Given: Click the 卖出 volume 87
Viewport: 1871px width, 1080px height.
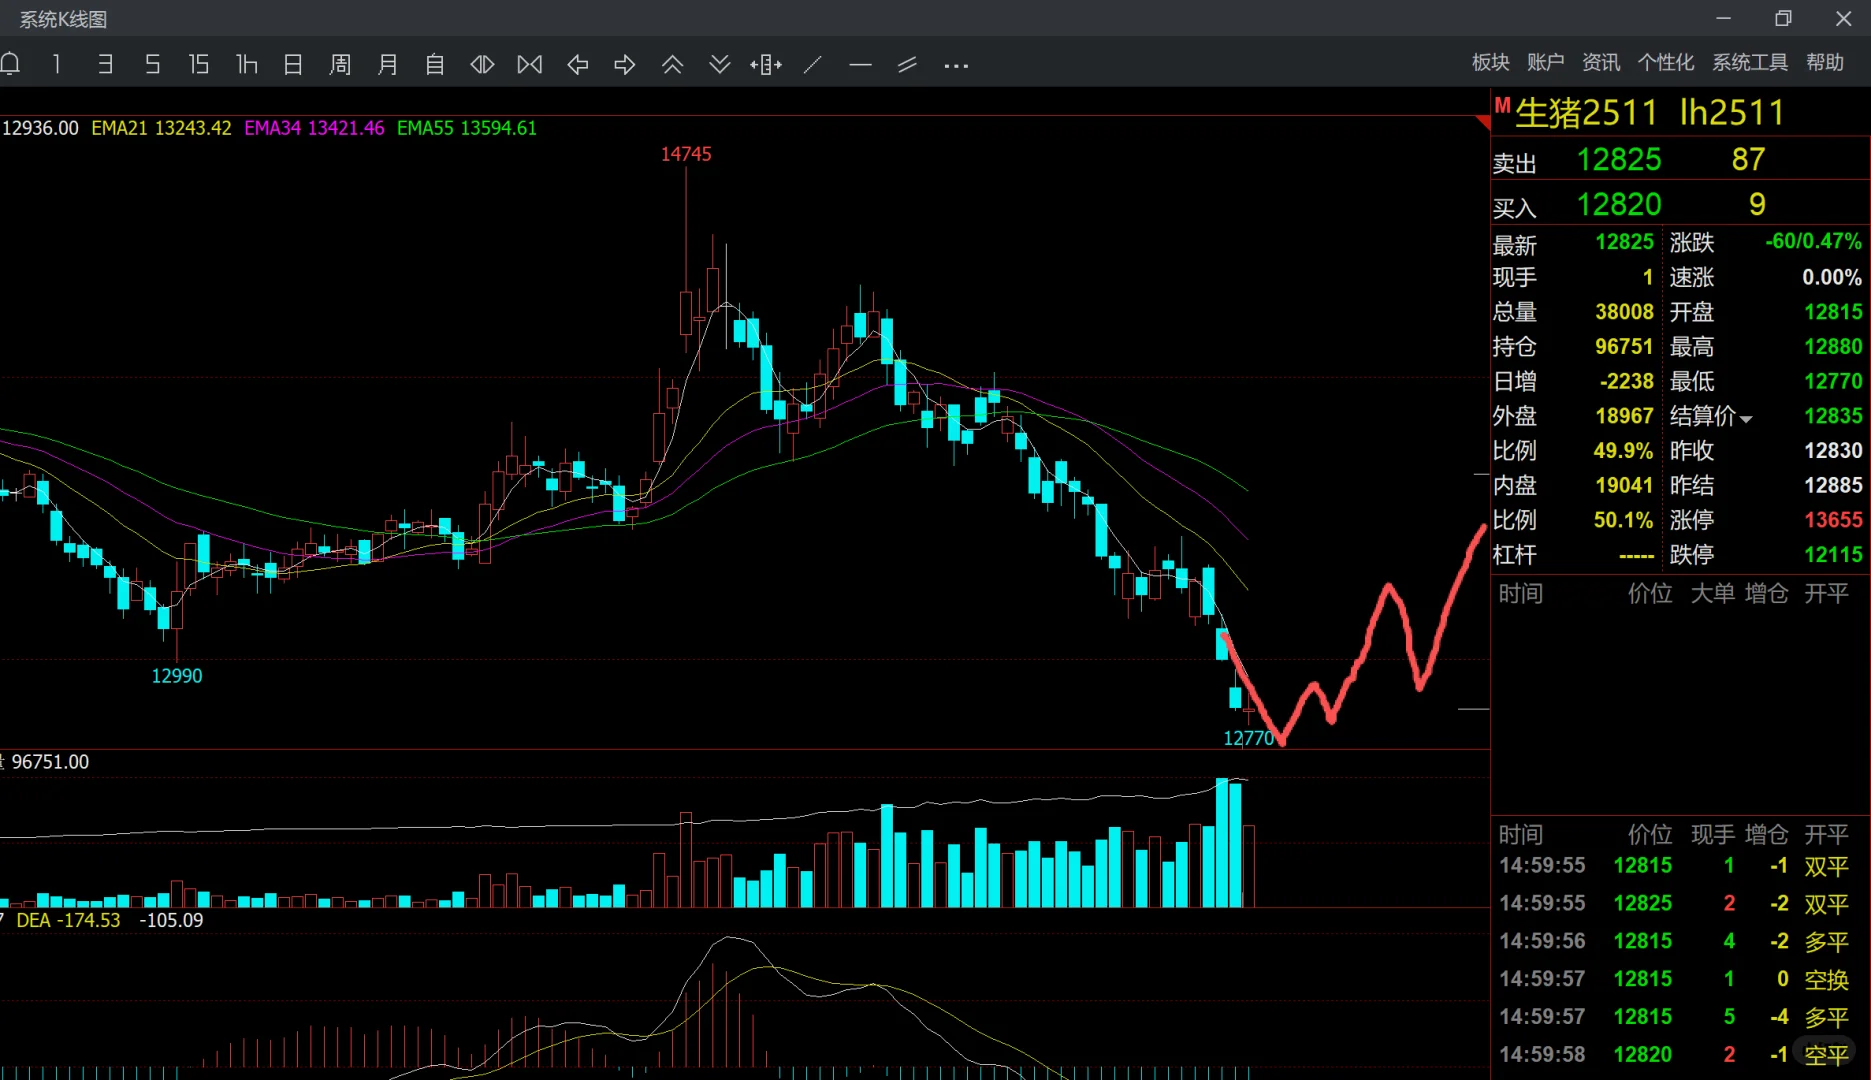Looking at the screenshot, I should [1748, 160].
